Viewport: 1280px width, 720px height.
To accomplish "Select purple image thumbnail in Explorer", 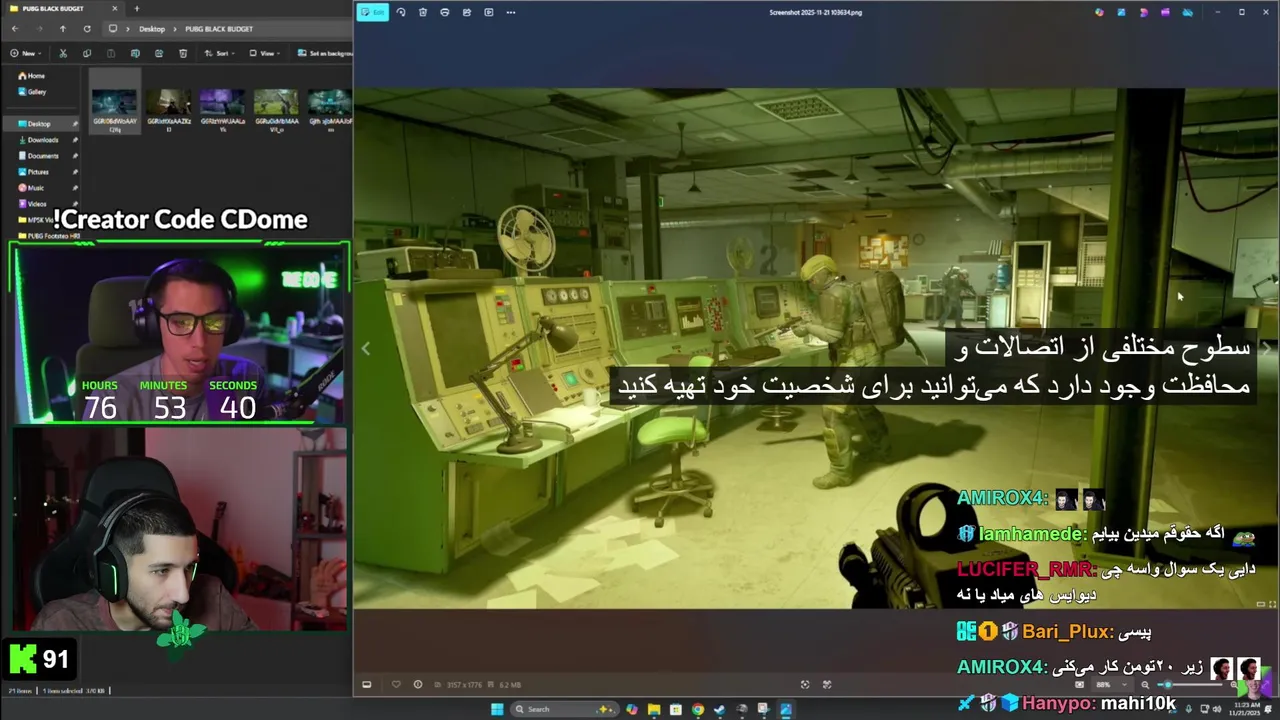I will pos(222,103).
